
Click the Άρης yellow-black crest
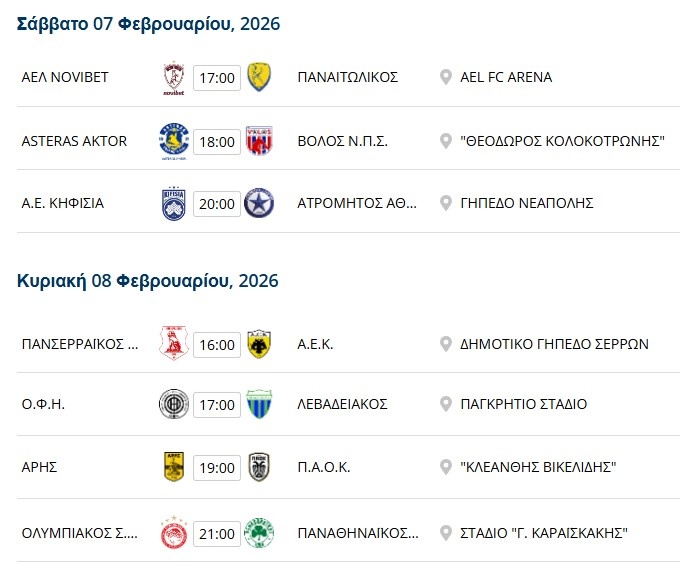173,467
